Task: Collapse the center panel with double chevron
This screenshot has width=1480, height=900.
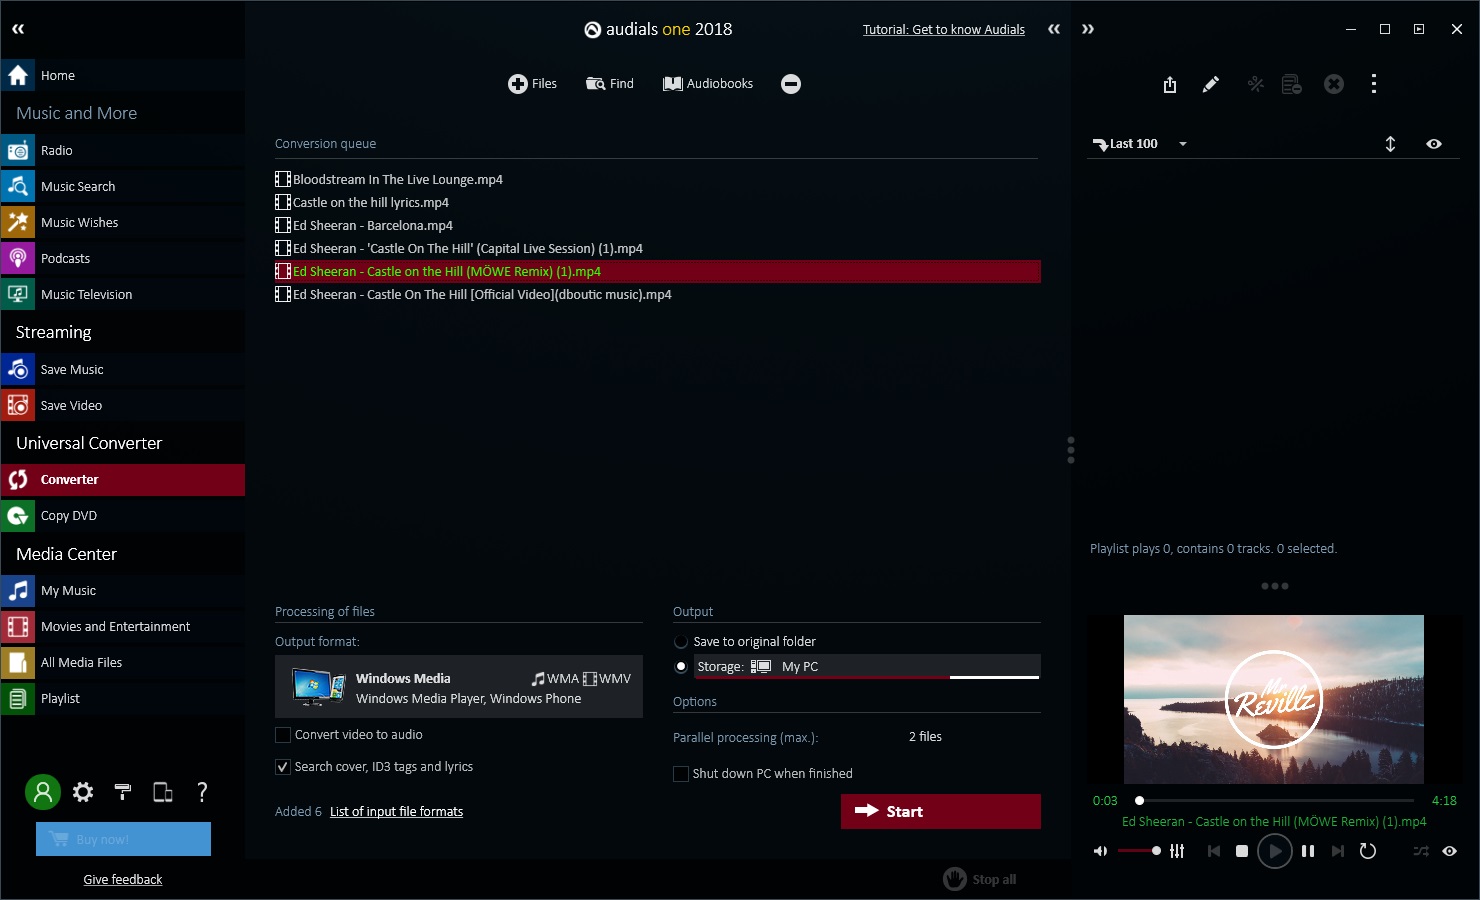Action: 1054,29
